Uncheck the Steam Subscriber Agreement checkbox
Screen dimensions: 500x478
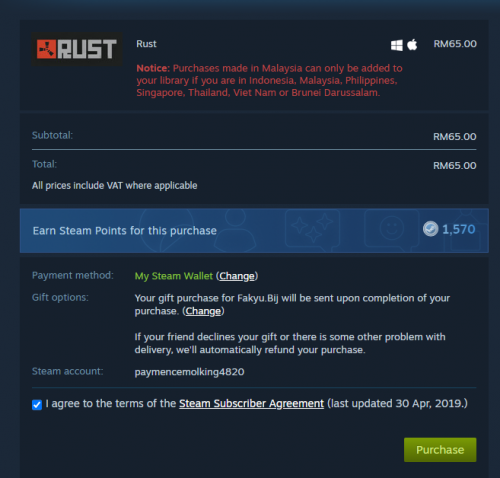(37, 405)
